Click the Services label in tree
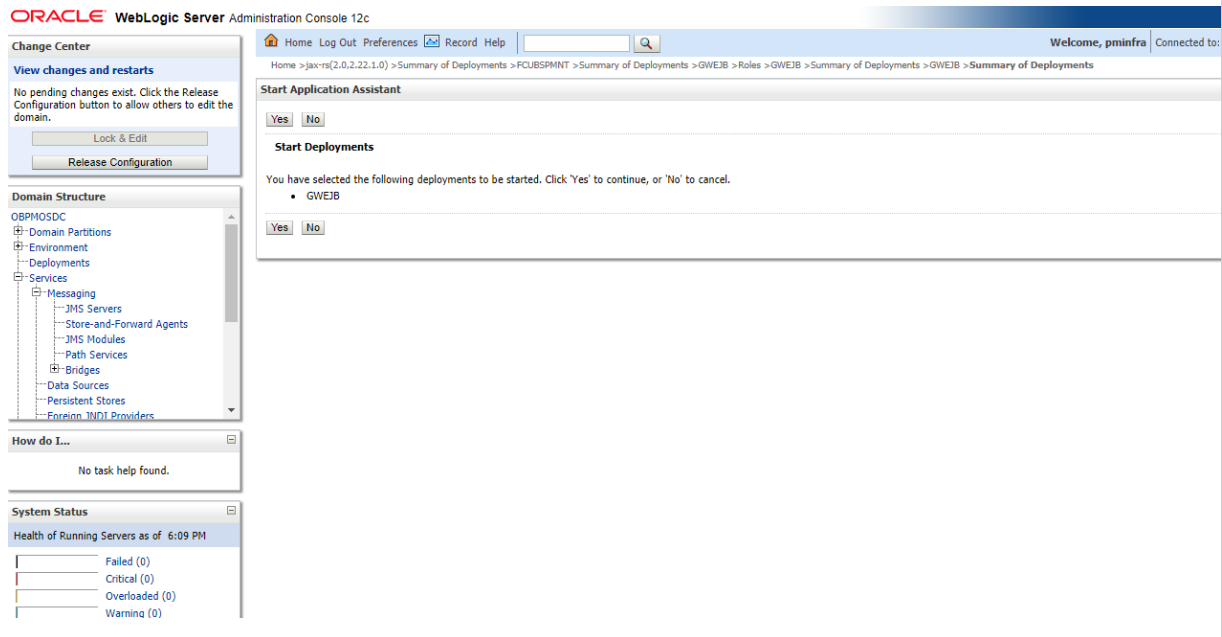The image size is (1222, 637). point(48,278)
